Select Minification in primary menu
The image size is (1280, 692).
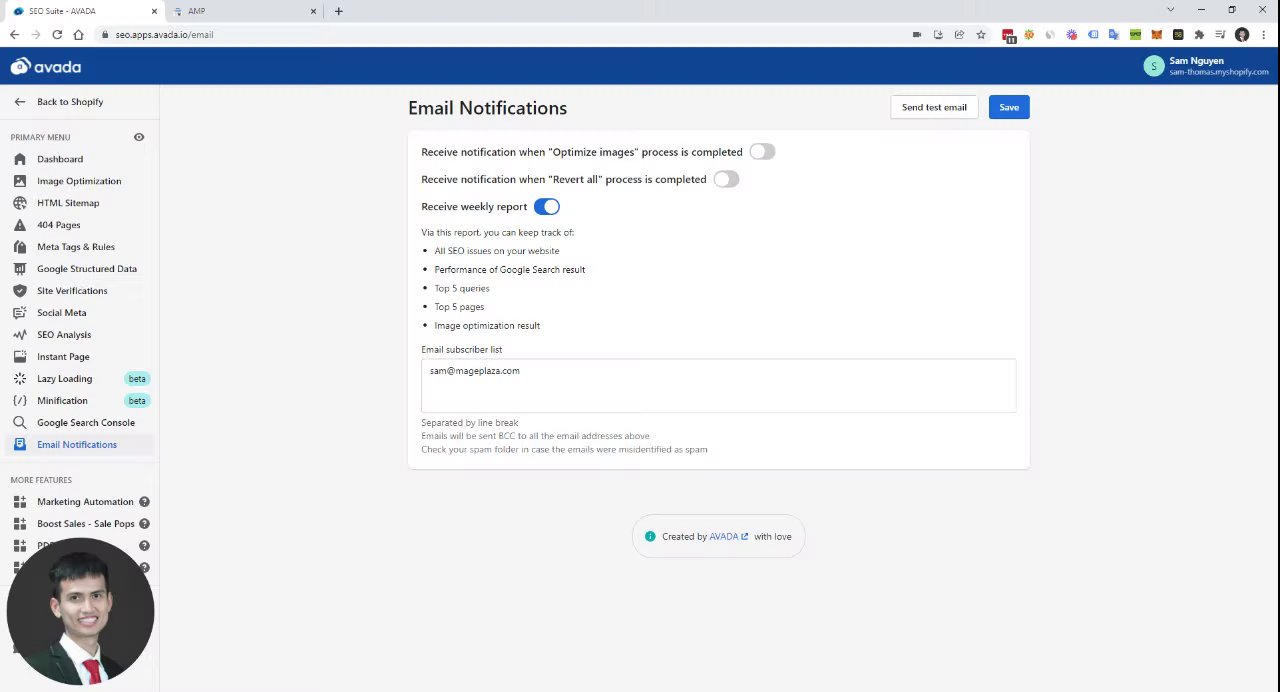62,401
